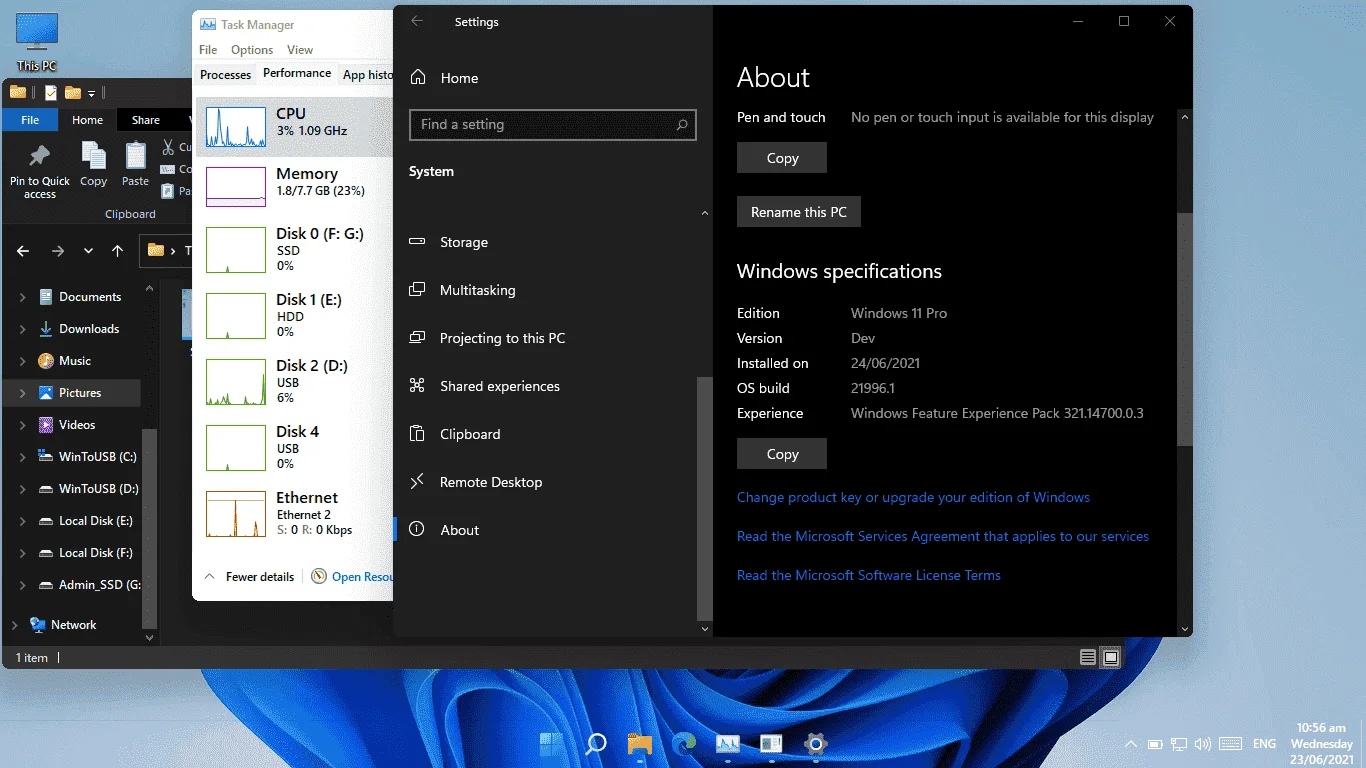Image resolution: width=1366 pixels, height=768 pixels.
Task: Expand Videos node chevron
Action: [23, 425]
